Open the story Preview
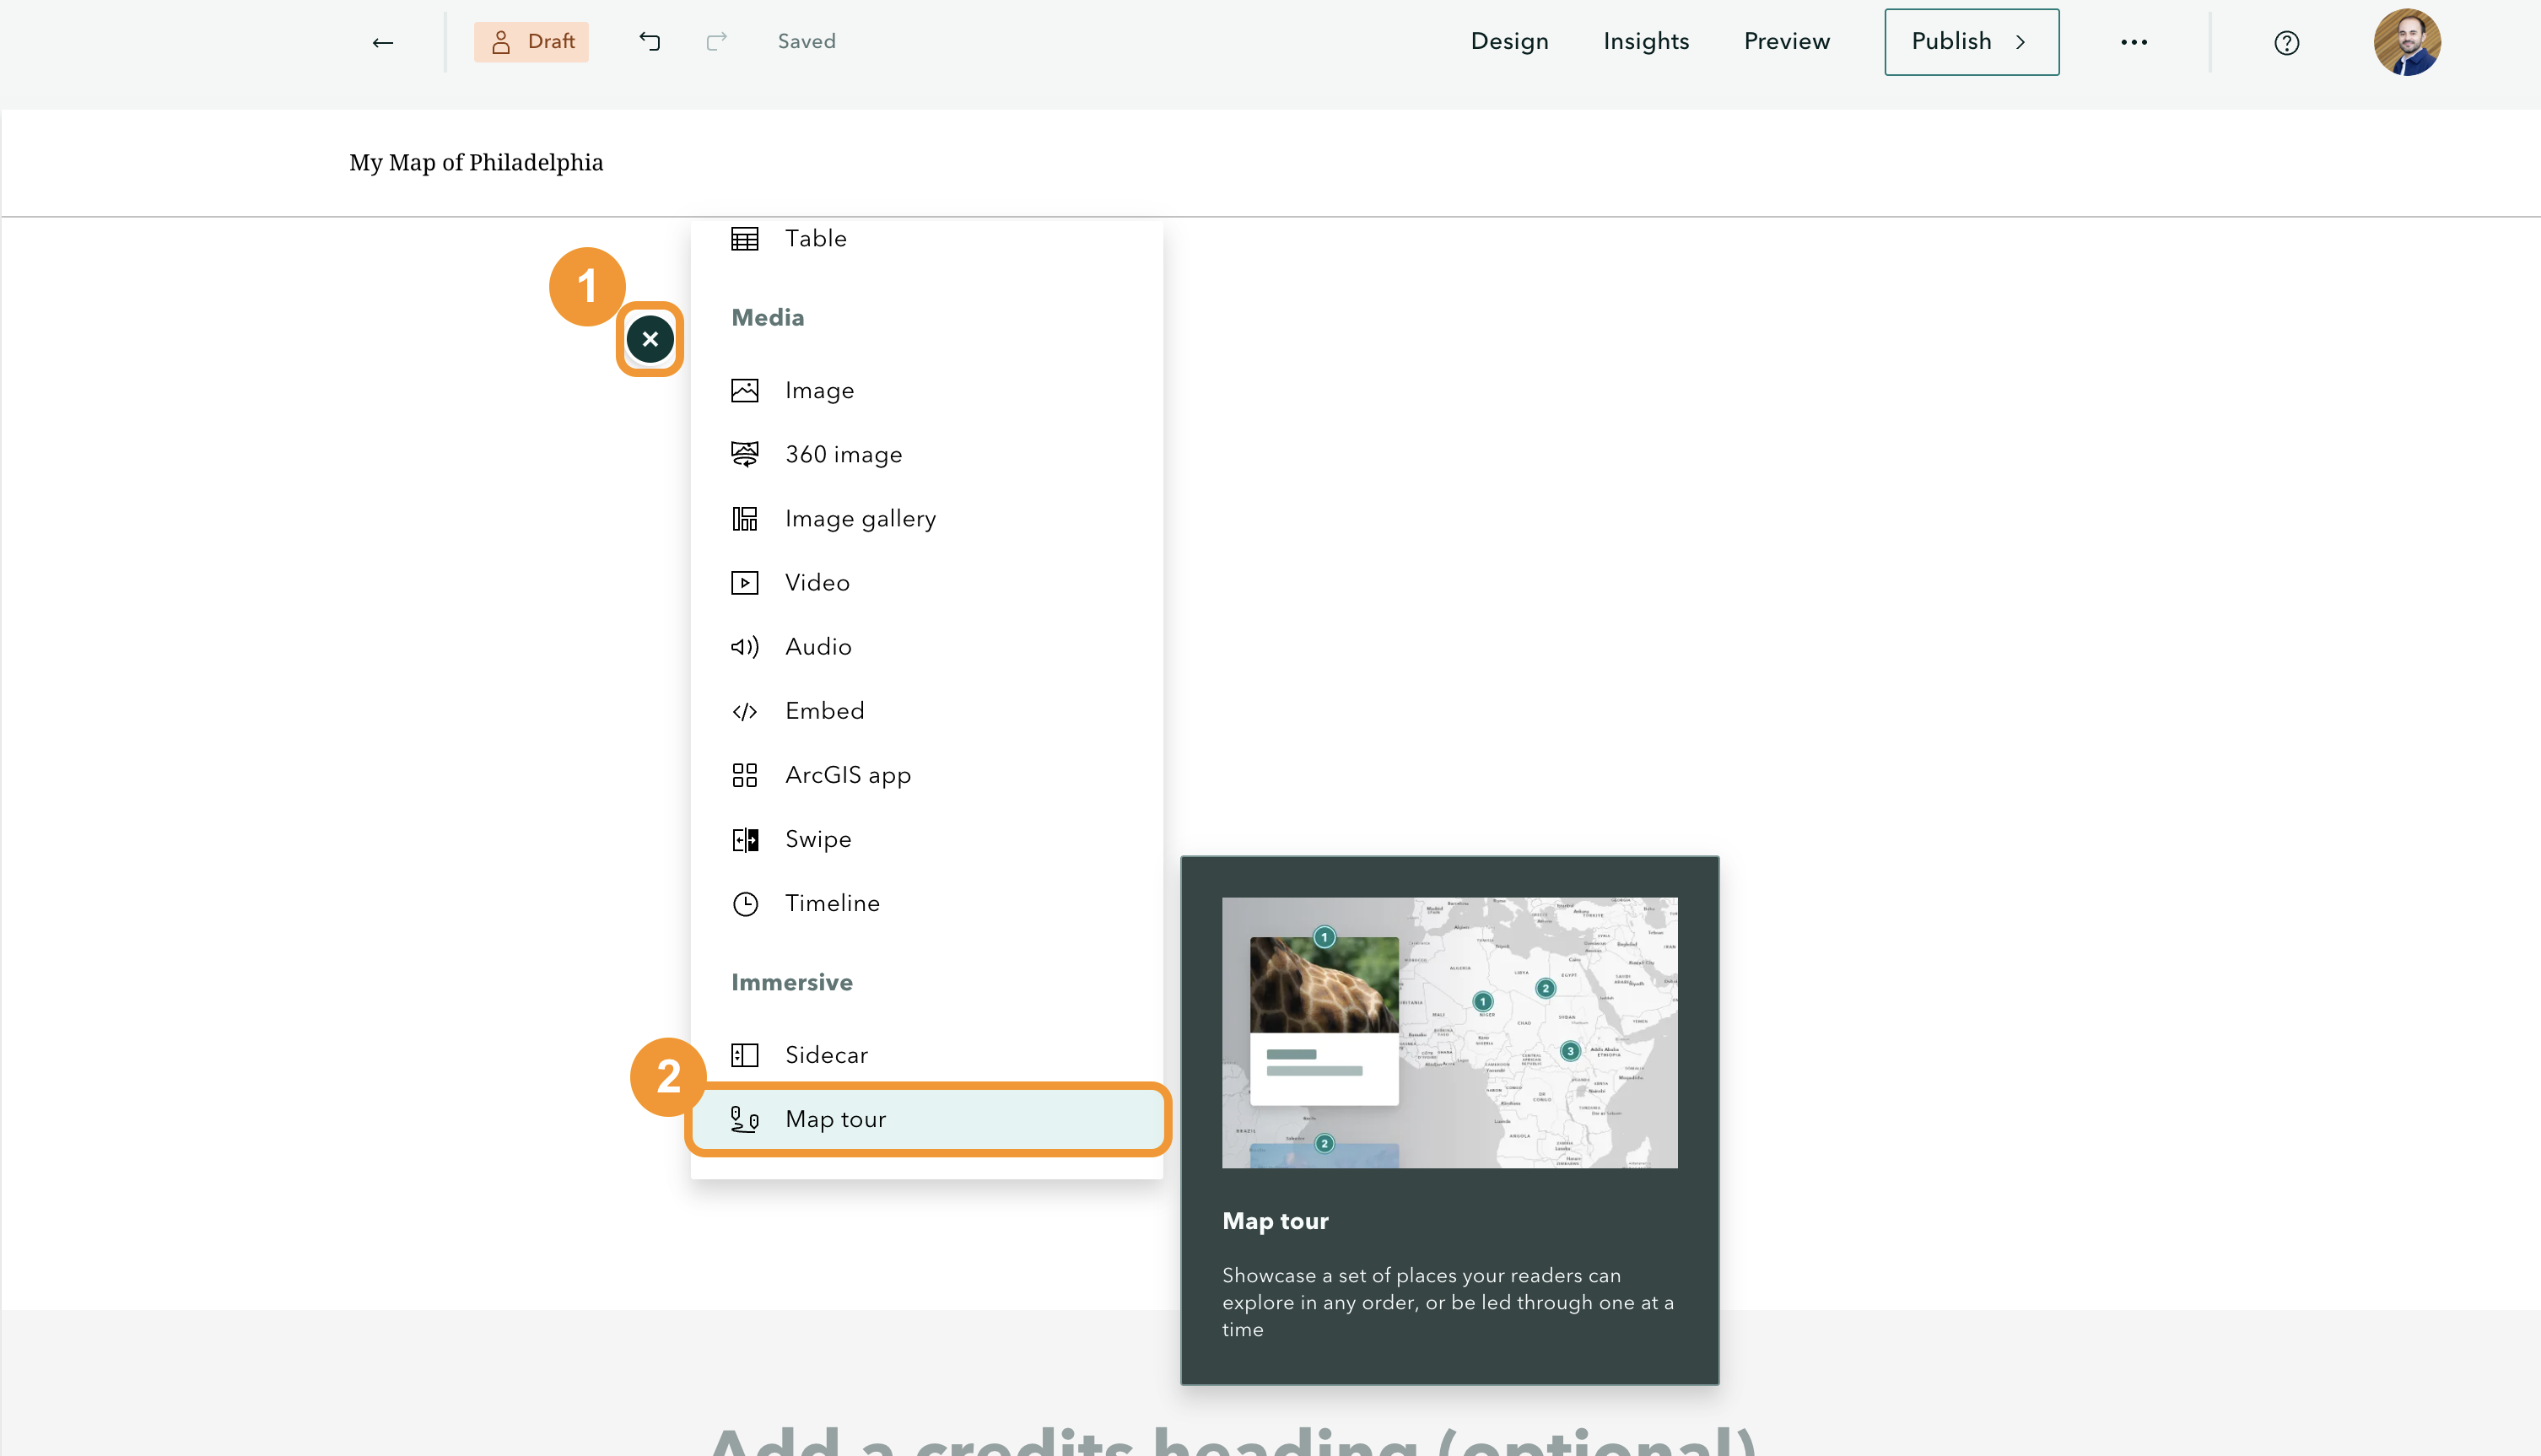The image size is (2541, 1456). (1787, 41)
